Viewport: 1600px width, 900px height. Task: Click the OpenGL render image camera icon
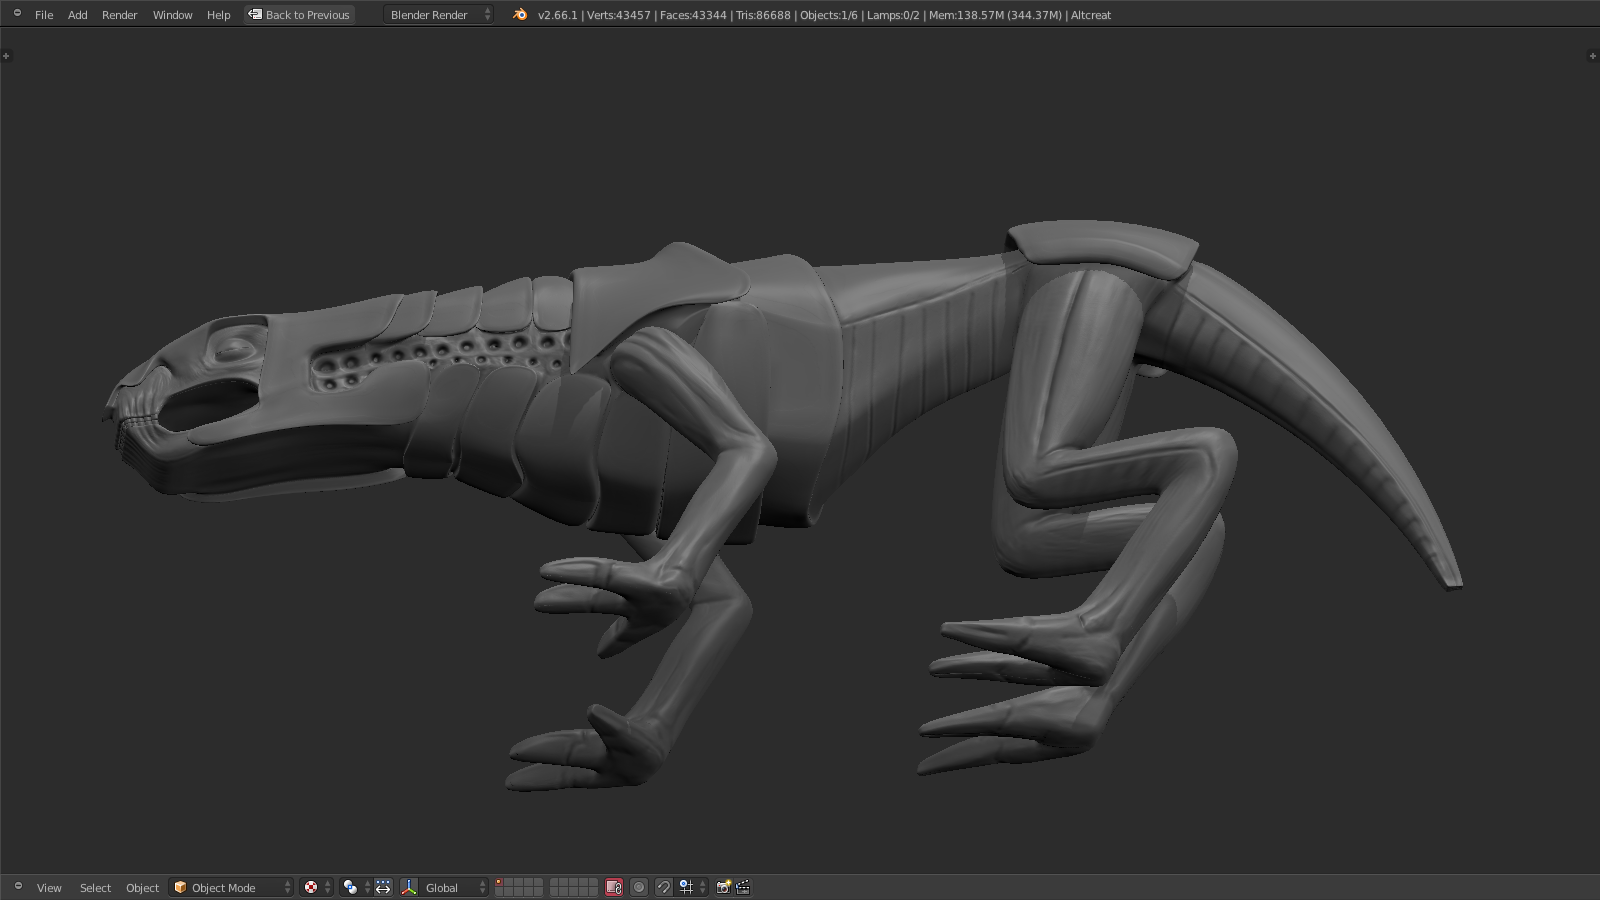point(723,887)
